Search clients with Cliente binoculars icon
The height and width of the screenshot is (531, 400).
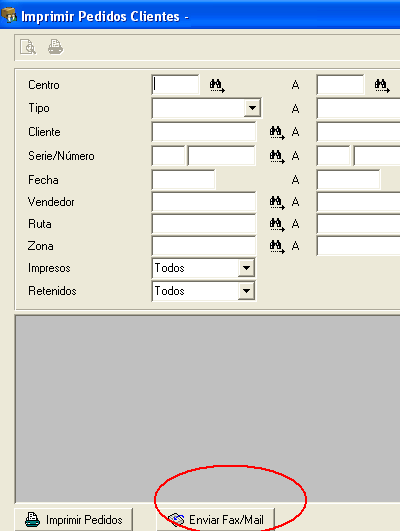click(277, 132)
